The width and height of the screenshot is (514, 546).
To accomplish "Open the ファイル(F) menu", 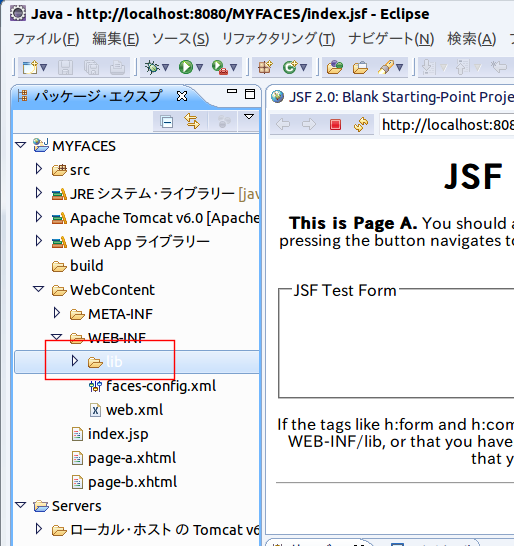I will (46, 39).
